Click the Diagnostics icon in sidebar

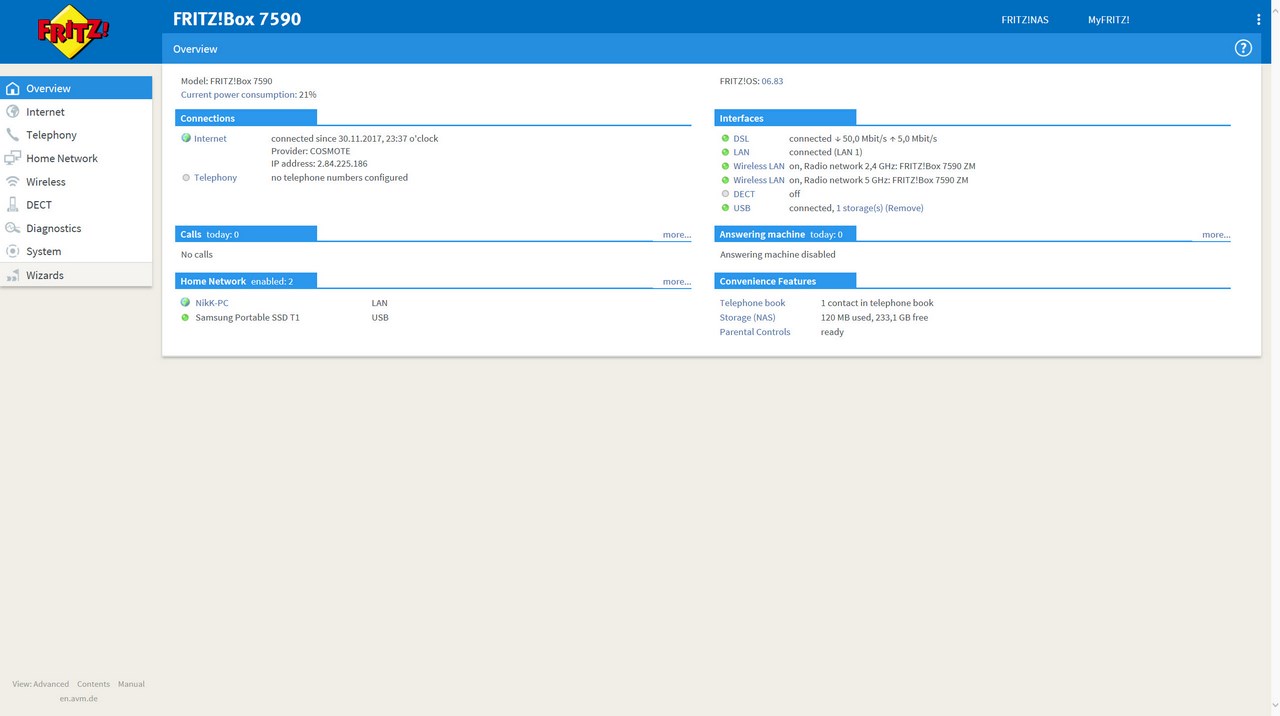[13, 228]
